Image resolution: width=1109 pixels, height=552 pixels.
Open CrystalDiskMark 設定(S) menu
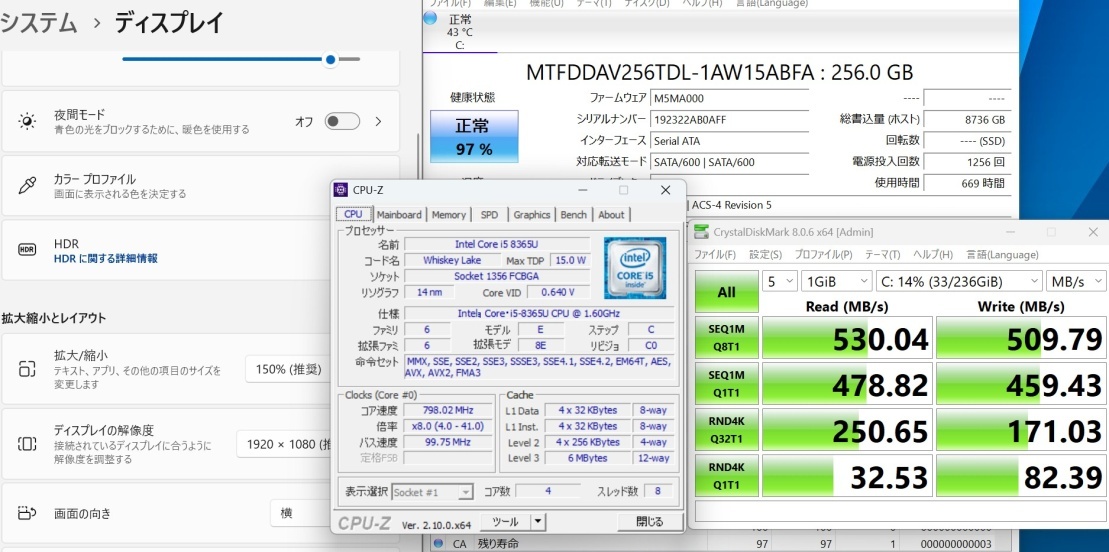pyautogui.click(x=765, y=255)
